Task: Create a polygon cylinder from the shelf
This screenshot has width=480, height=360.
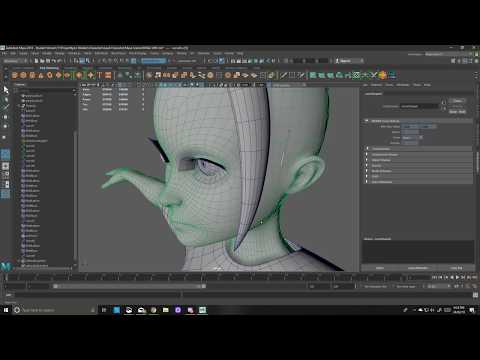Action: point(32,75)
